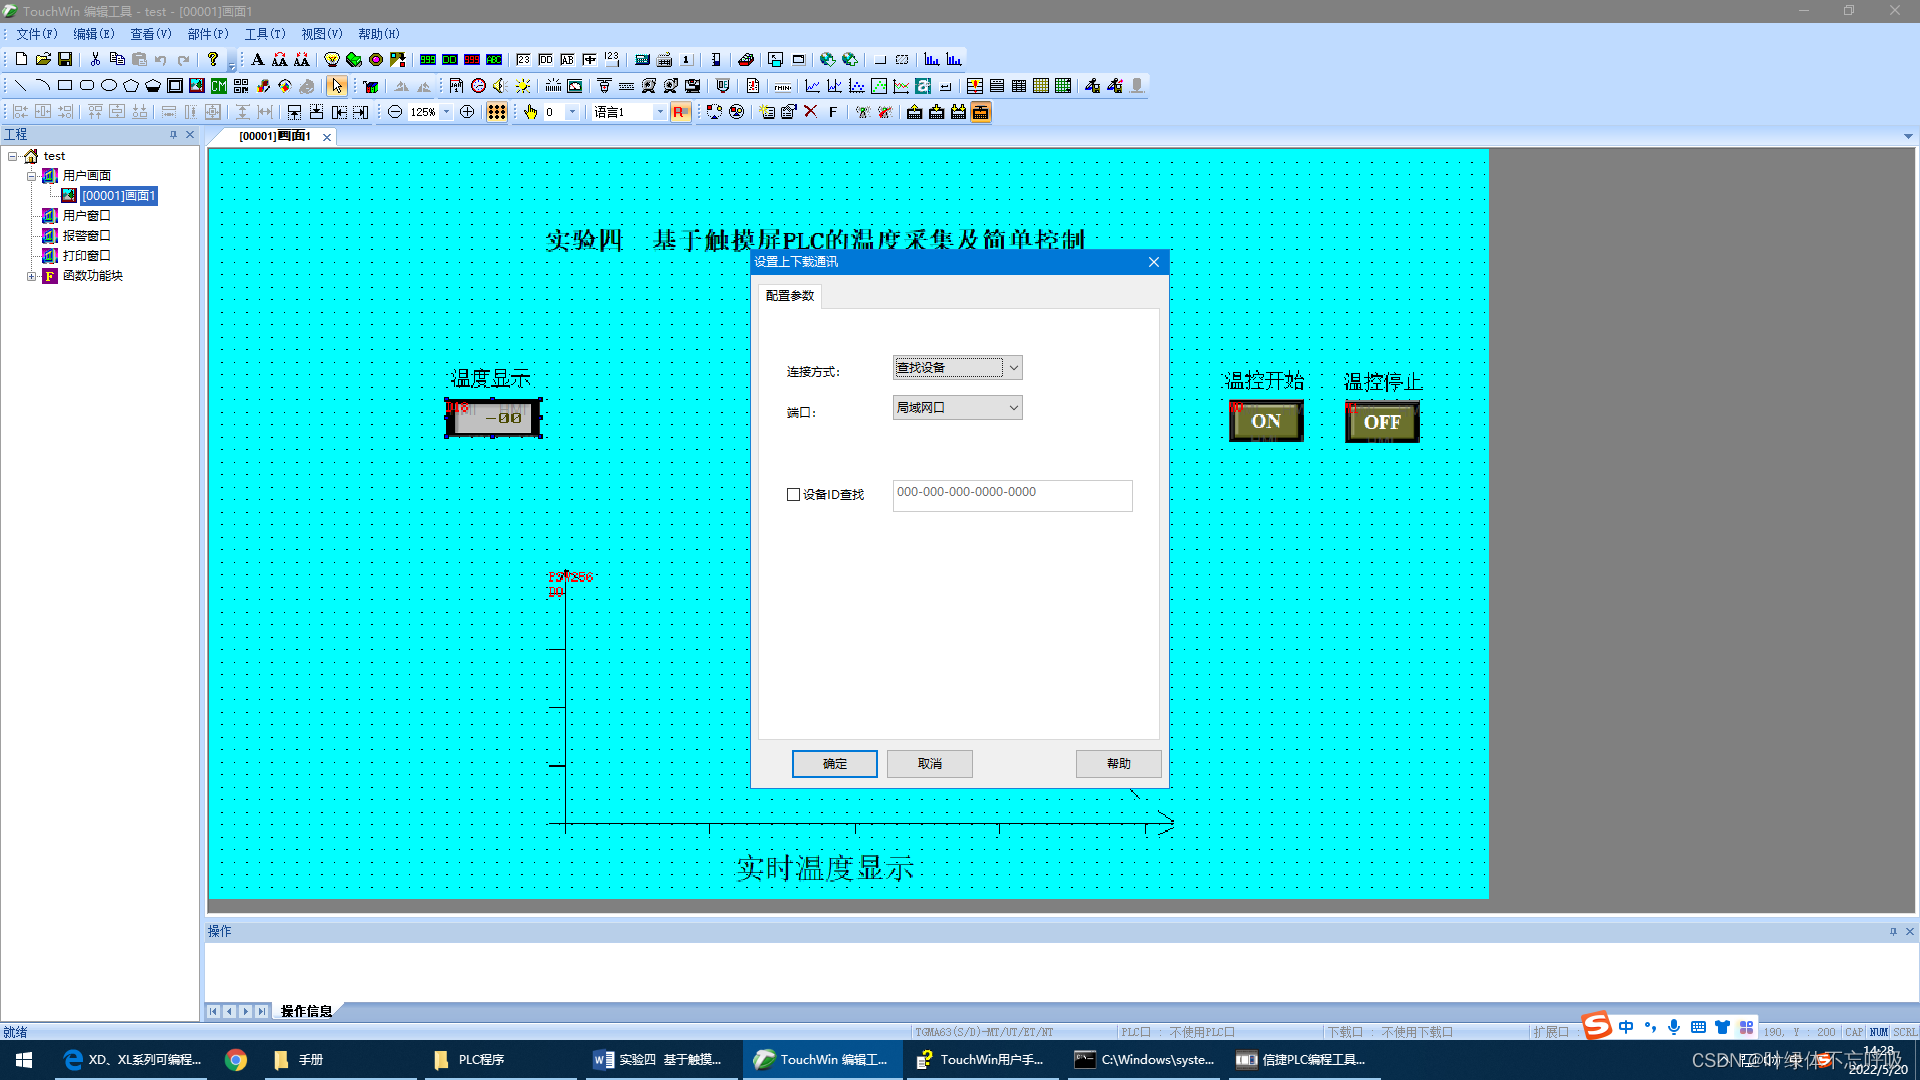Select the buzzer speaker tool
The width and height of the screenshot is (1920, 1080).
(x=500, y=85)
